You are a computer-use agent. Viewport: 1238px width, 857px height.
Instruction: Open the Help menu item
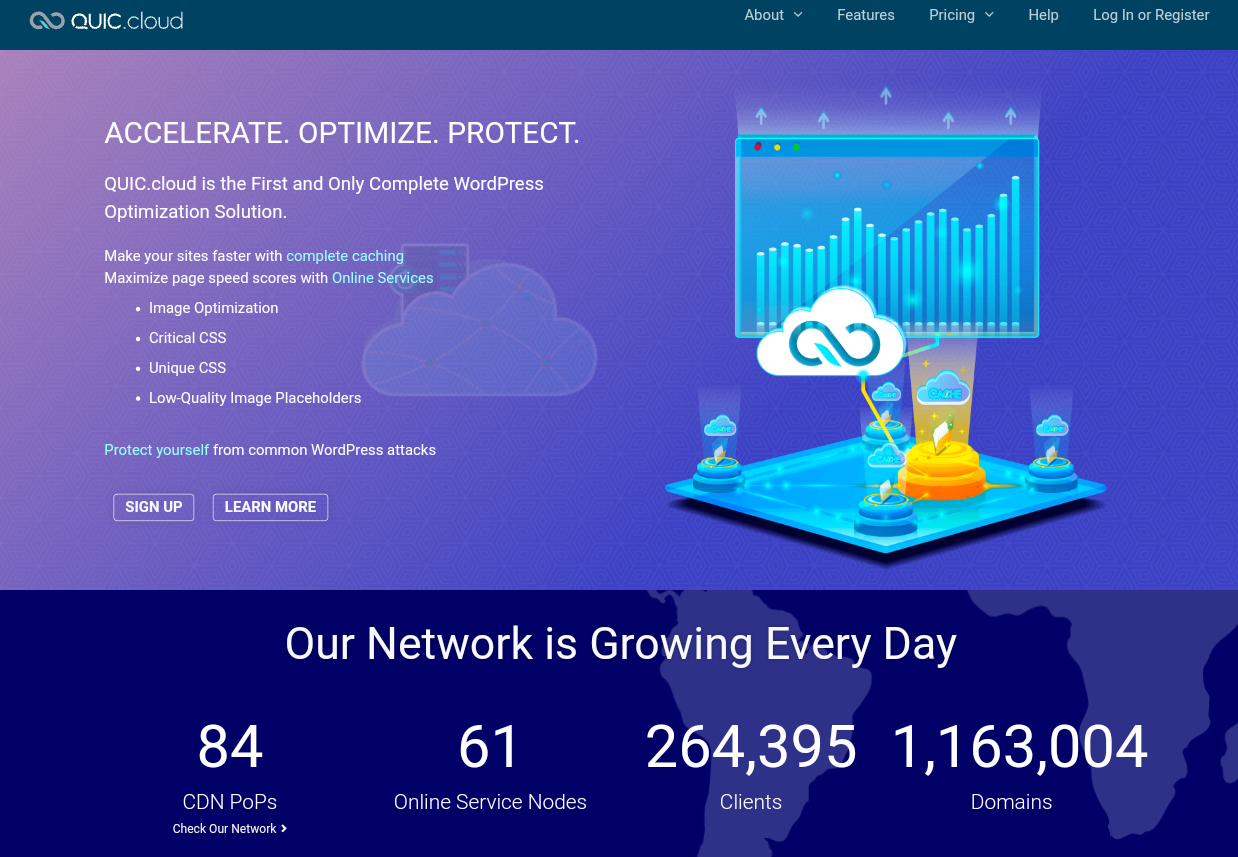click(1043, 15)
